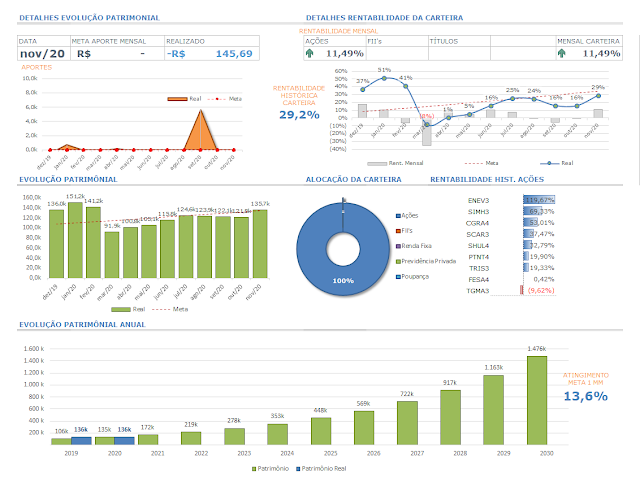Viewport: 640px width, 478px height.
Task: Click the blue Patrimônio Real bar for 2020
Action: click(124, 441)
